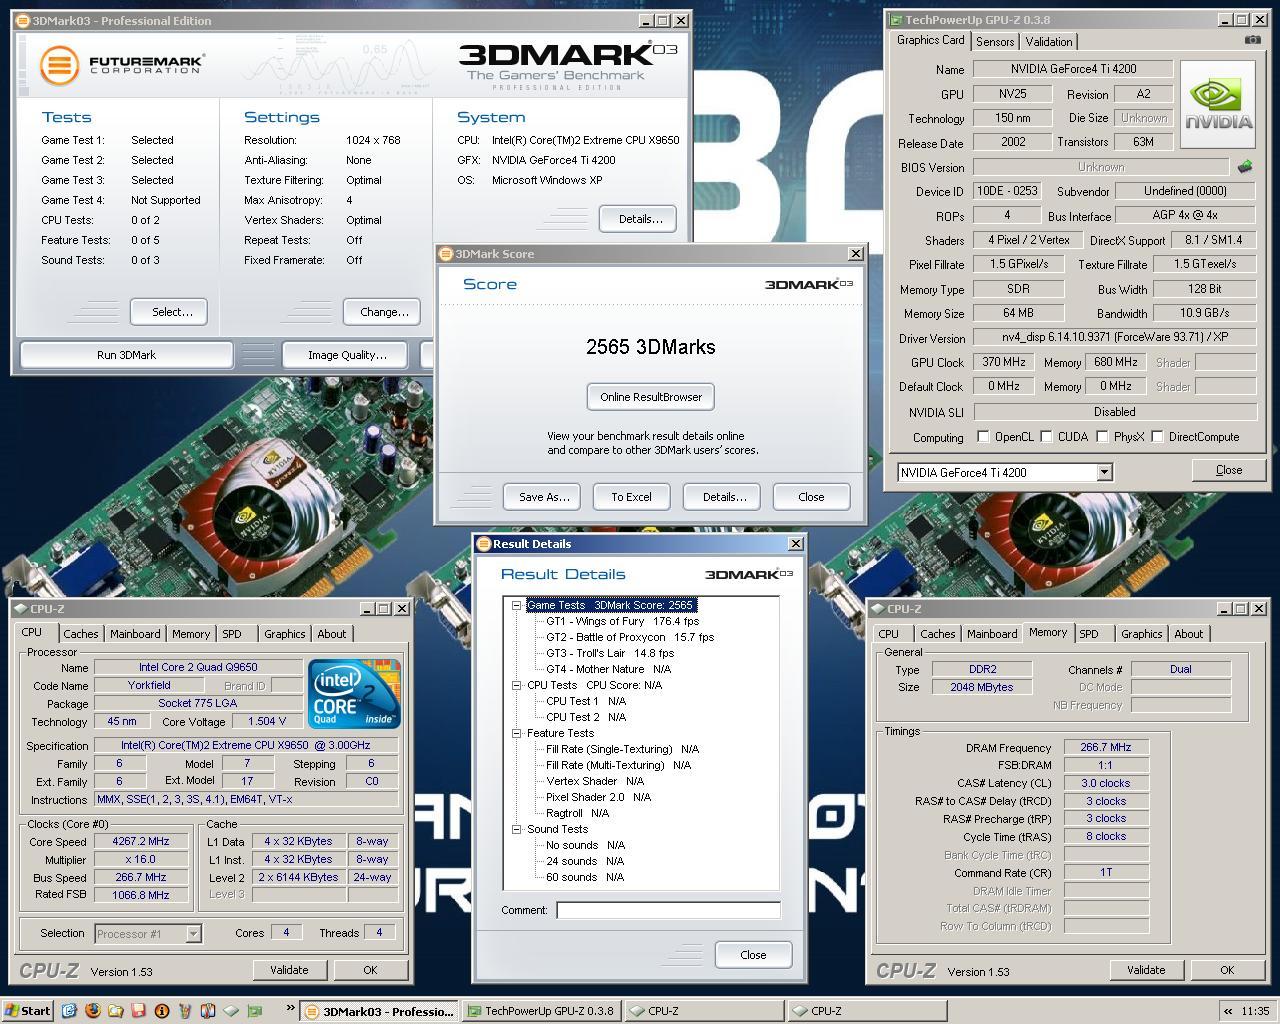Viewport: 1280px width, 1024px height.
Task: Select Pixel Shader 2.0 tree row
Action: coord(598,797)
